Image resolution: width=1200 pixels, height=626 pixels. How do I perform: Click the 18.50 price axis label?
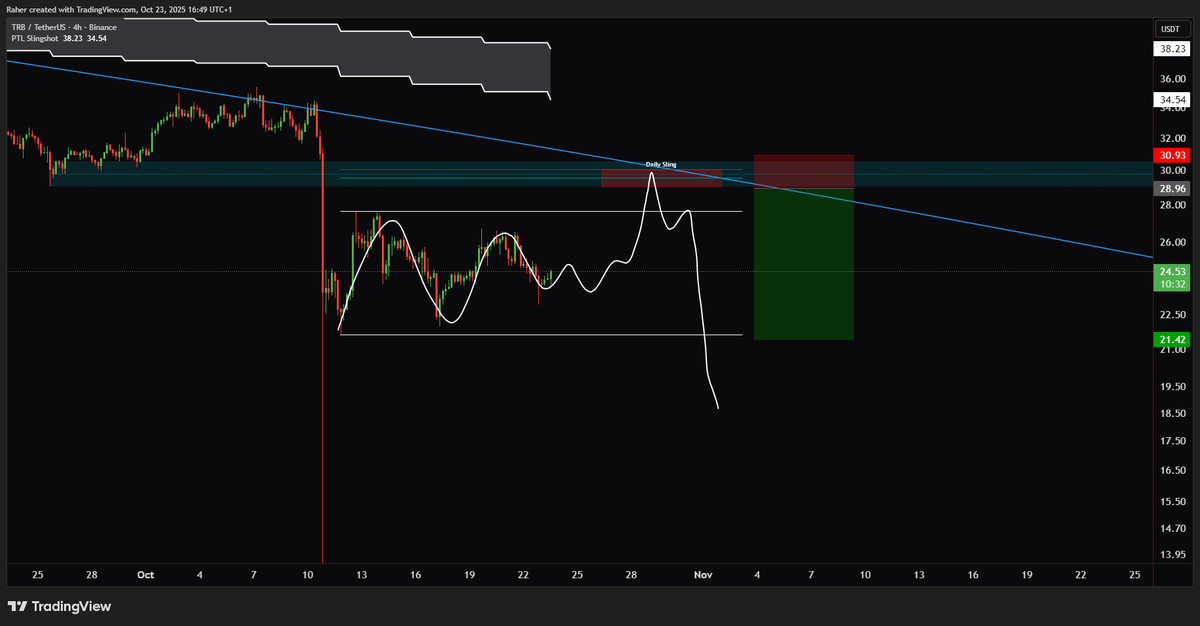pyautogui.click(x=1172, y=414)
